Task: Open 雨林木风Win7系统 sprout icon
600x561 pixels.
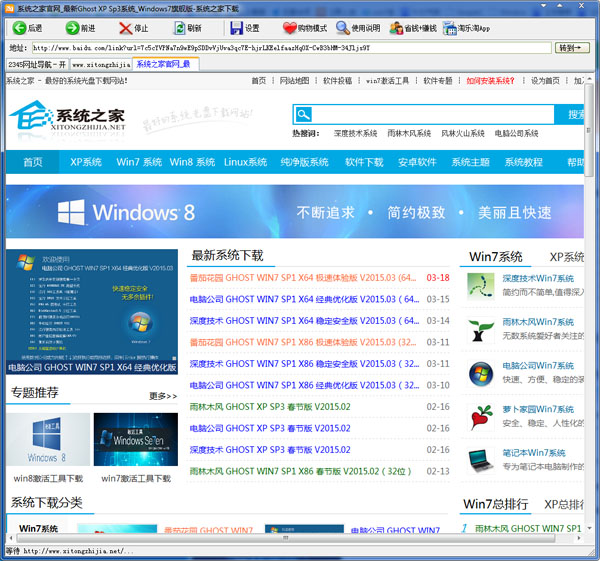Action: click(481, 330)
